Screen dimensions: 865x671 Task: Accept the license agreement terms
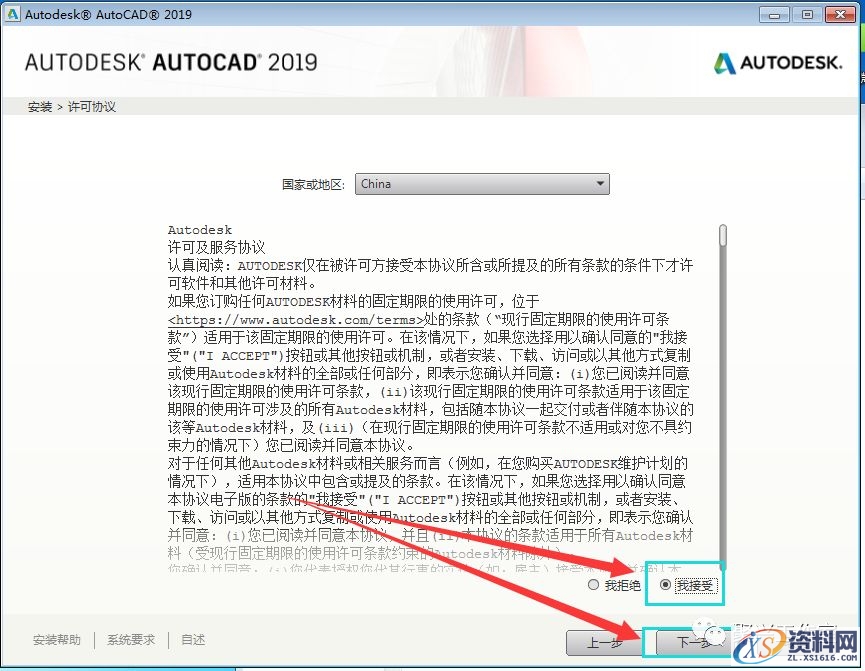pos(666,585)
